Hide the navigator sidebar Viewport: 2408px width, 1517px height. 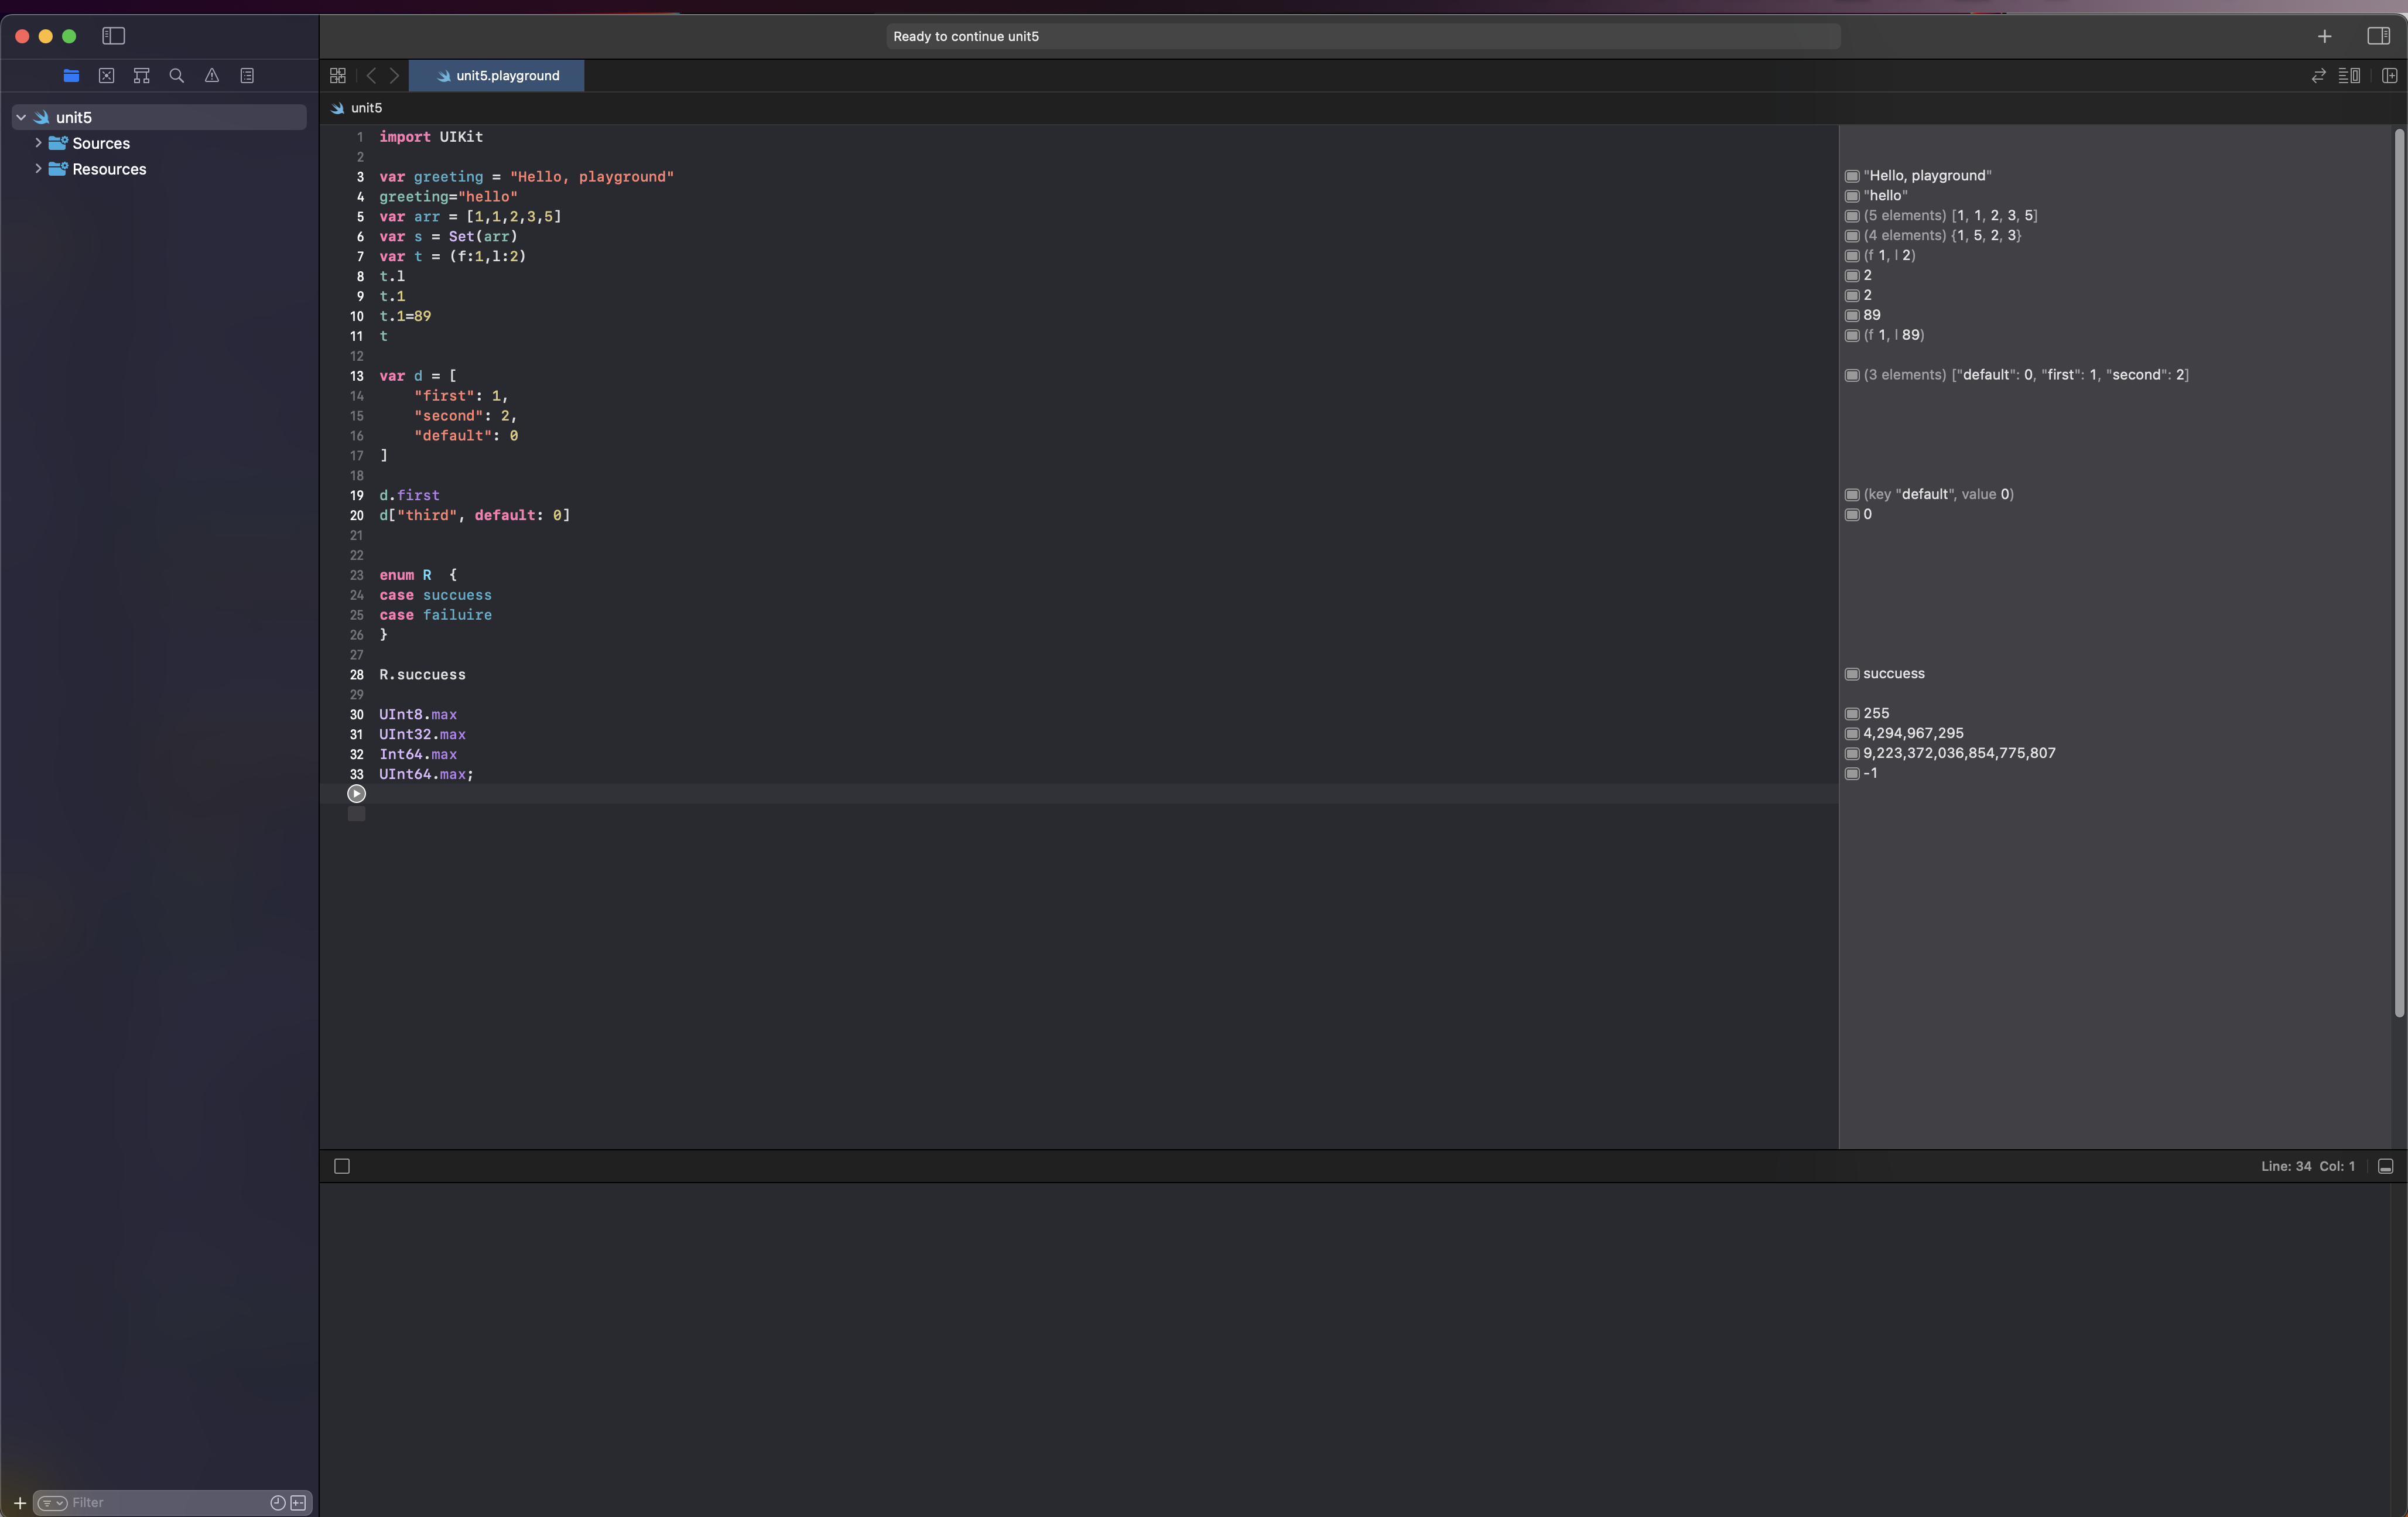click(x=113, y=36)
